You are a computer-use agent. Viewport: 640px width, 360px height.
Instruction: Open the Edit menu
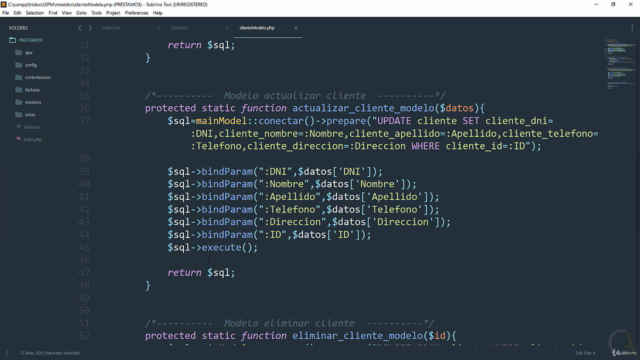coord(17,13)
